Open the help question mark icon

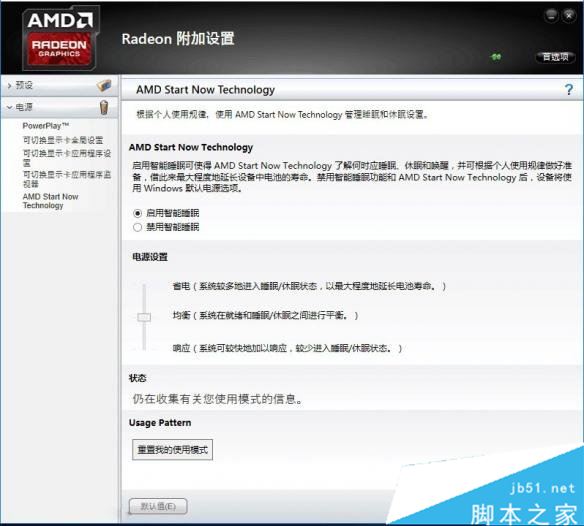[x=569, y=89]
